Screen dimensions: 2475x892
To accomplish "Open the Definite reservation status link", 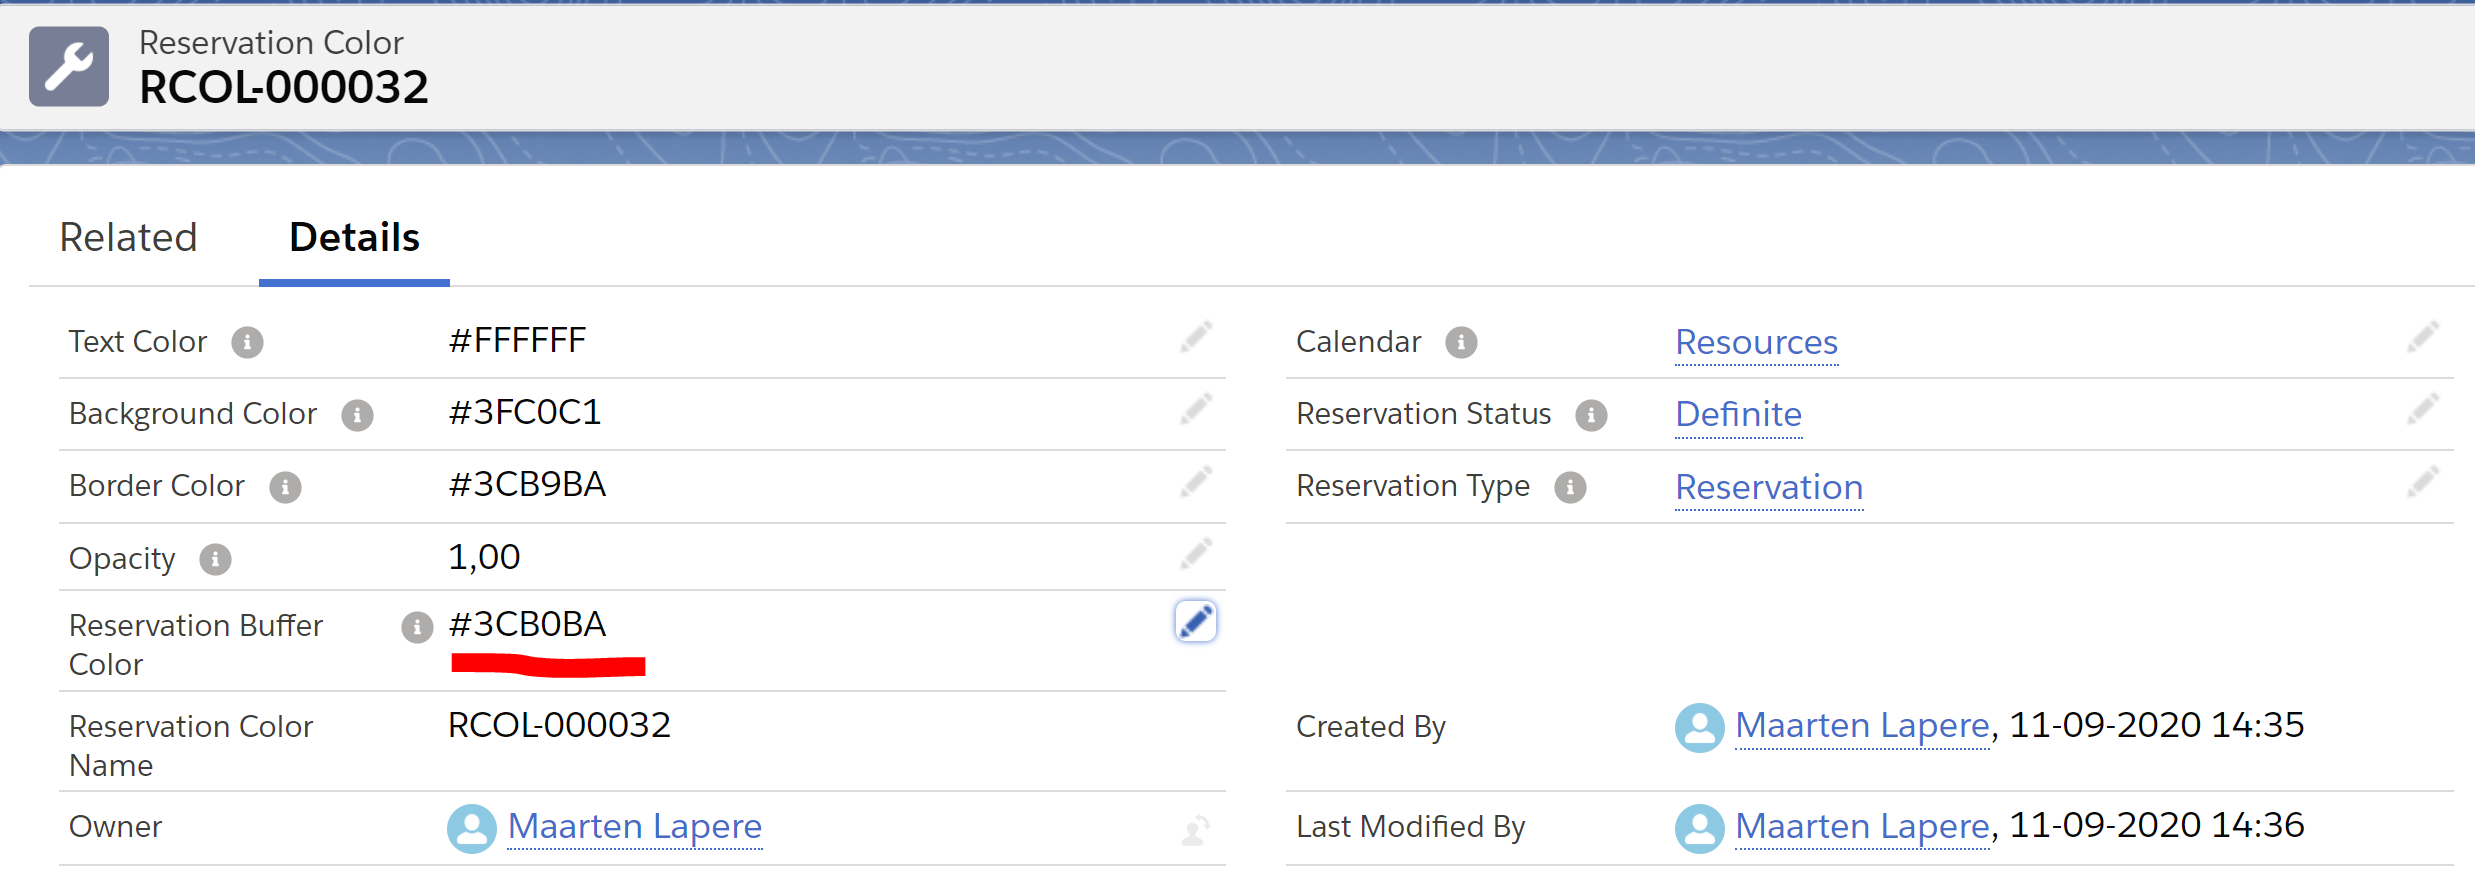I will (x=1738, y=415).
